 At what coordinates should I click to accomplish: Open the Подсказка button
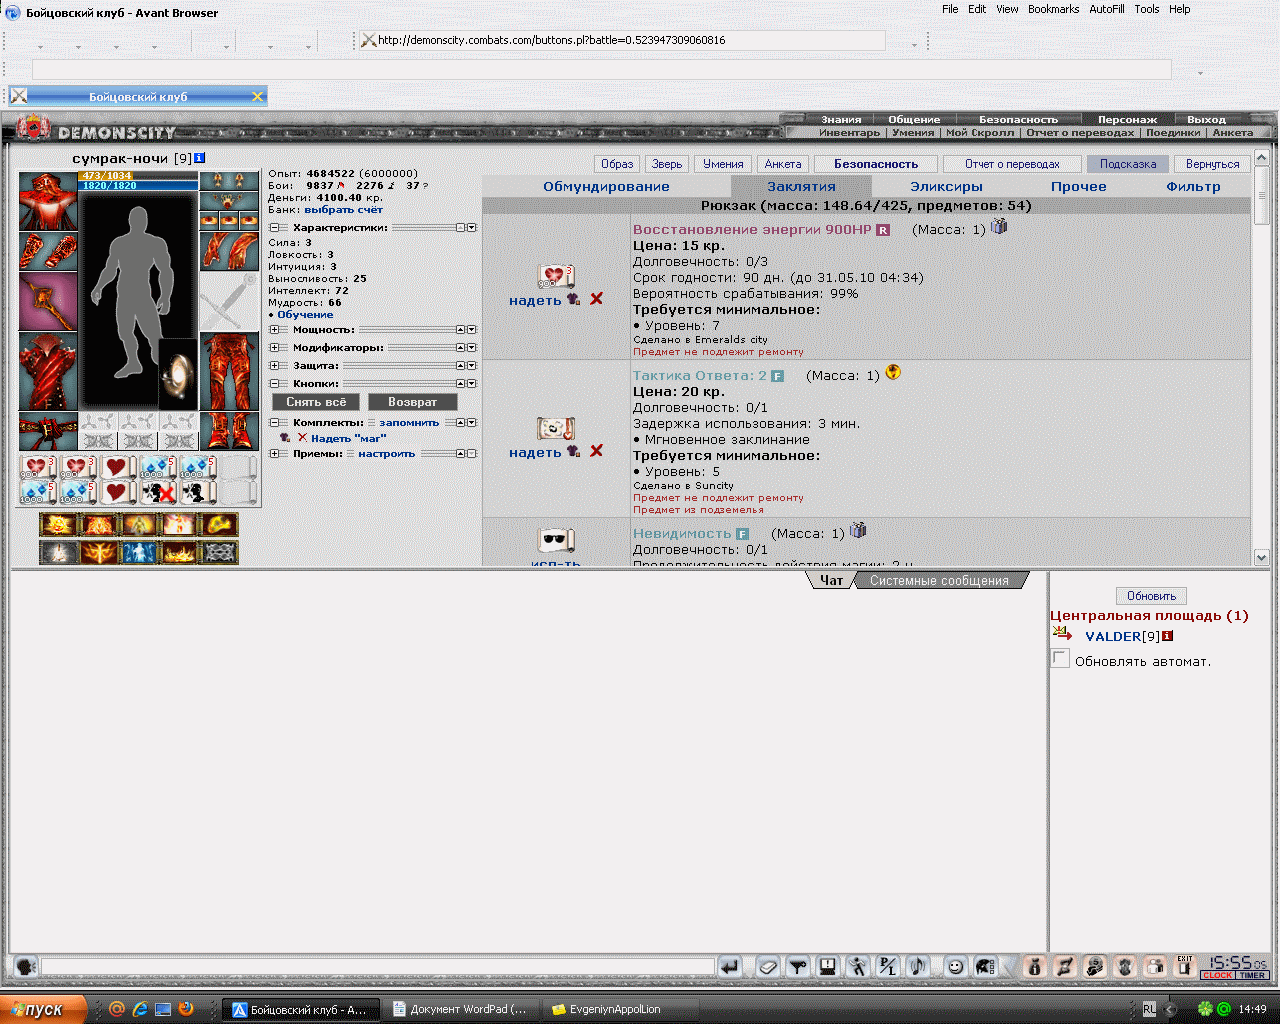(x=1128, y=164)
